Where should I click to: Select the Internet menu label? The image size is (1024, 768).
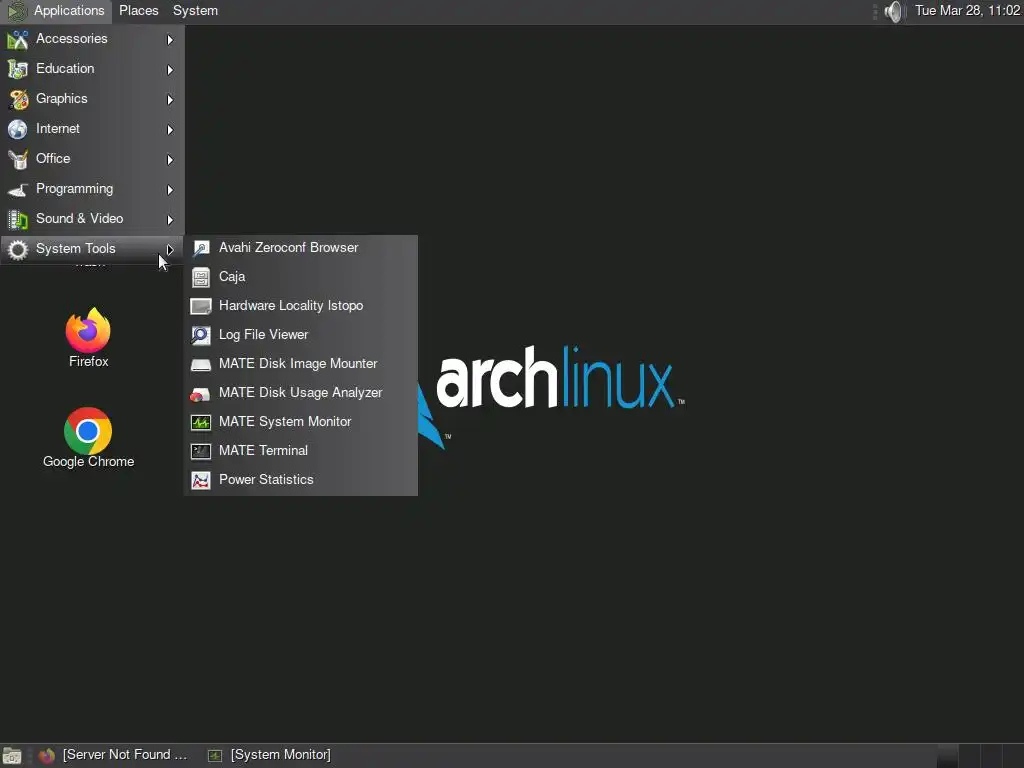click(x=58, y=129)
